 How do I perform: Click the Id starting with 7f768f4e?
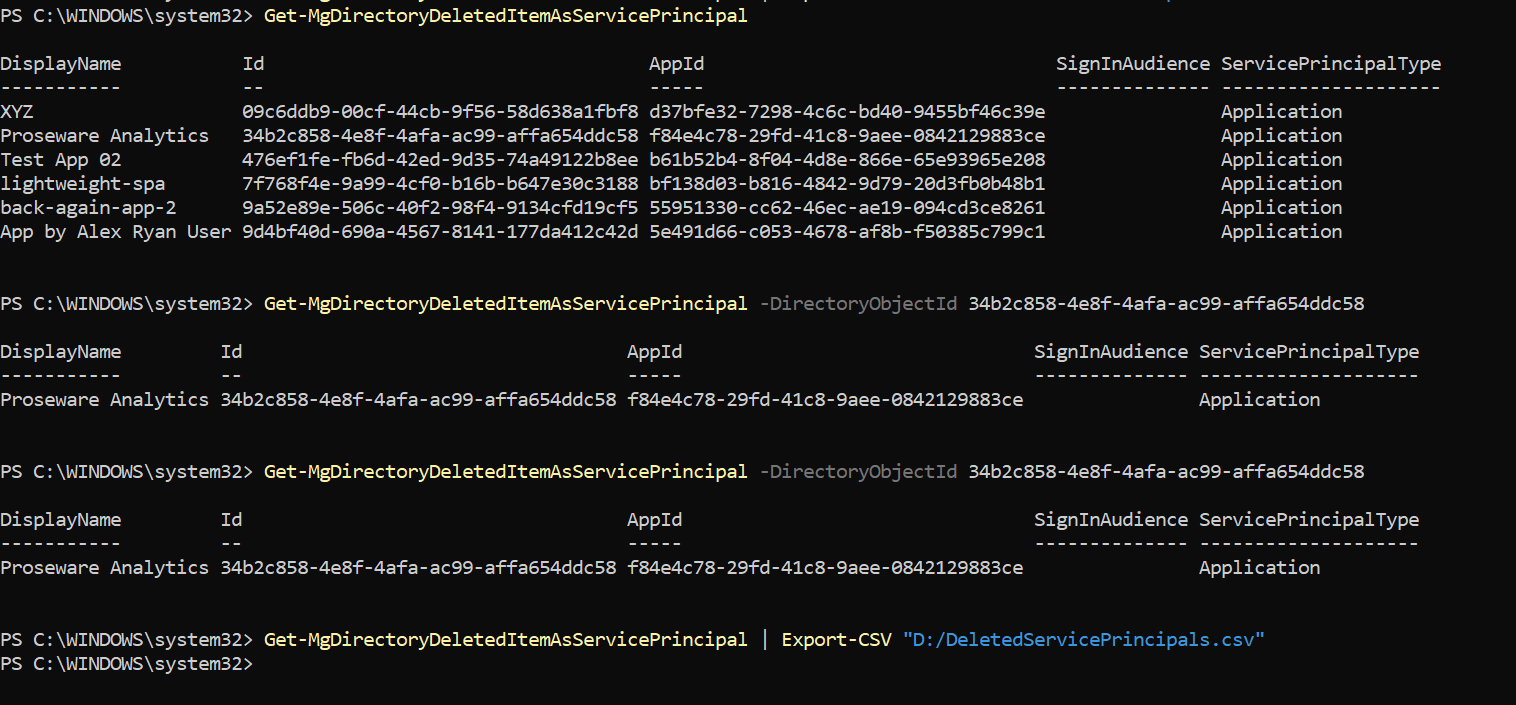point(440,183)
